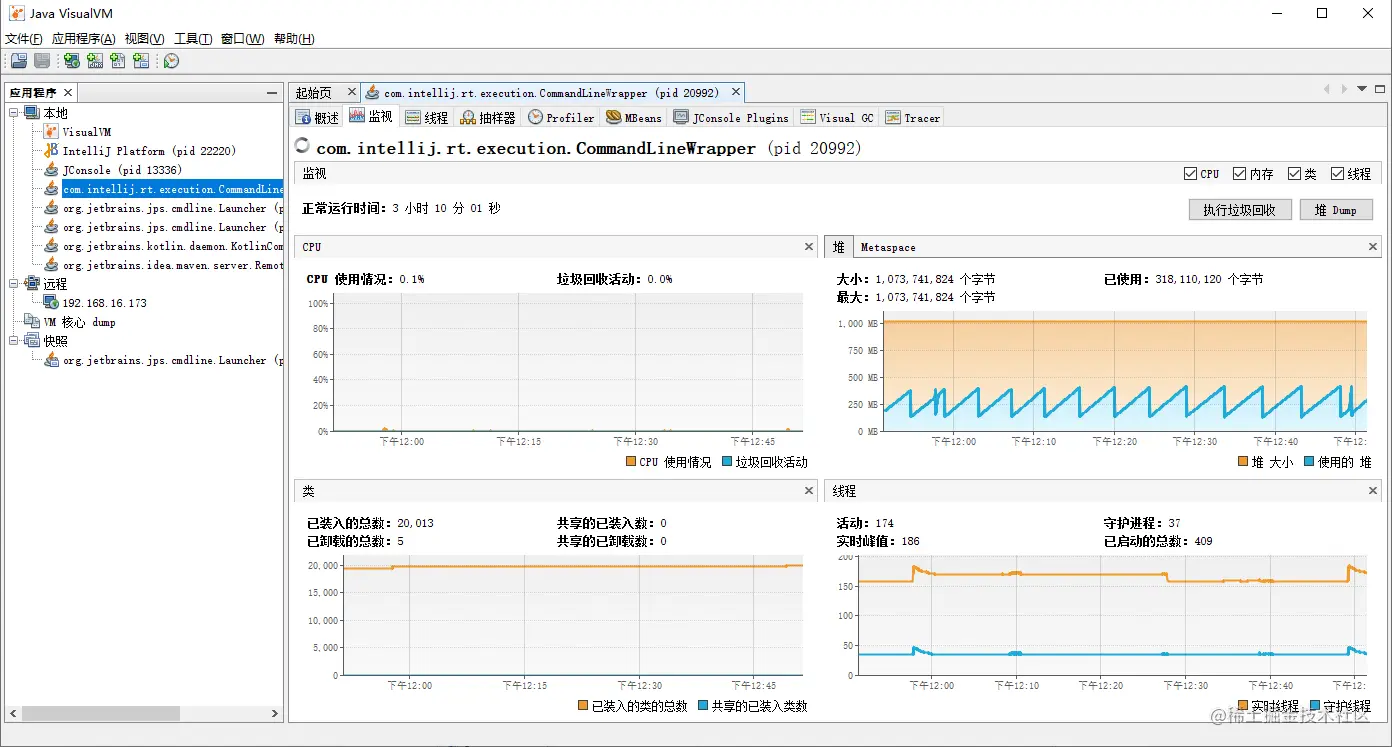Screen dimensions: 1392x747
Task: Select the org.jetbrains.idea.maven.server tree entry
Action: [x=172, y=265]
